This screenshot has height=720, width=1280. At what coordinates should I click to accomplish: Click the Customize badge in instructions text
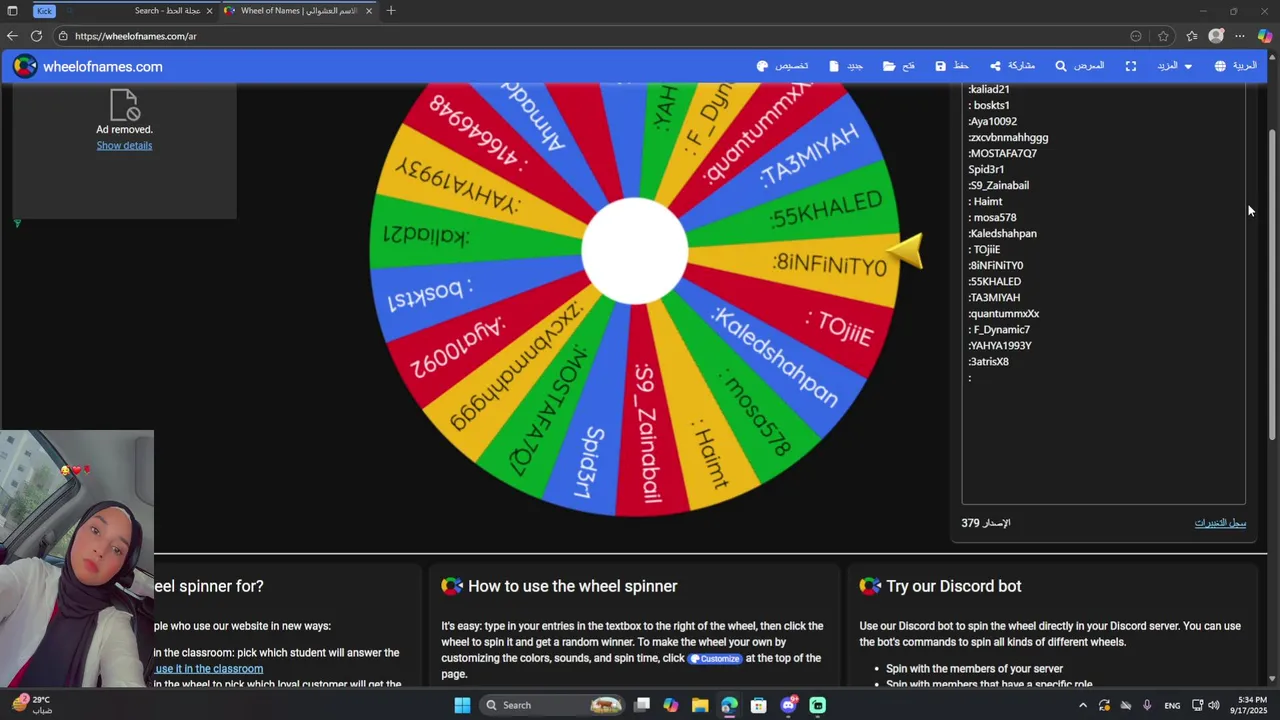click(x=715, y=659)
